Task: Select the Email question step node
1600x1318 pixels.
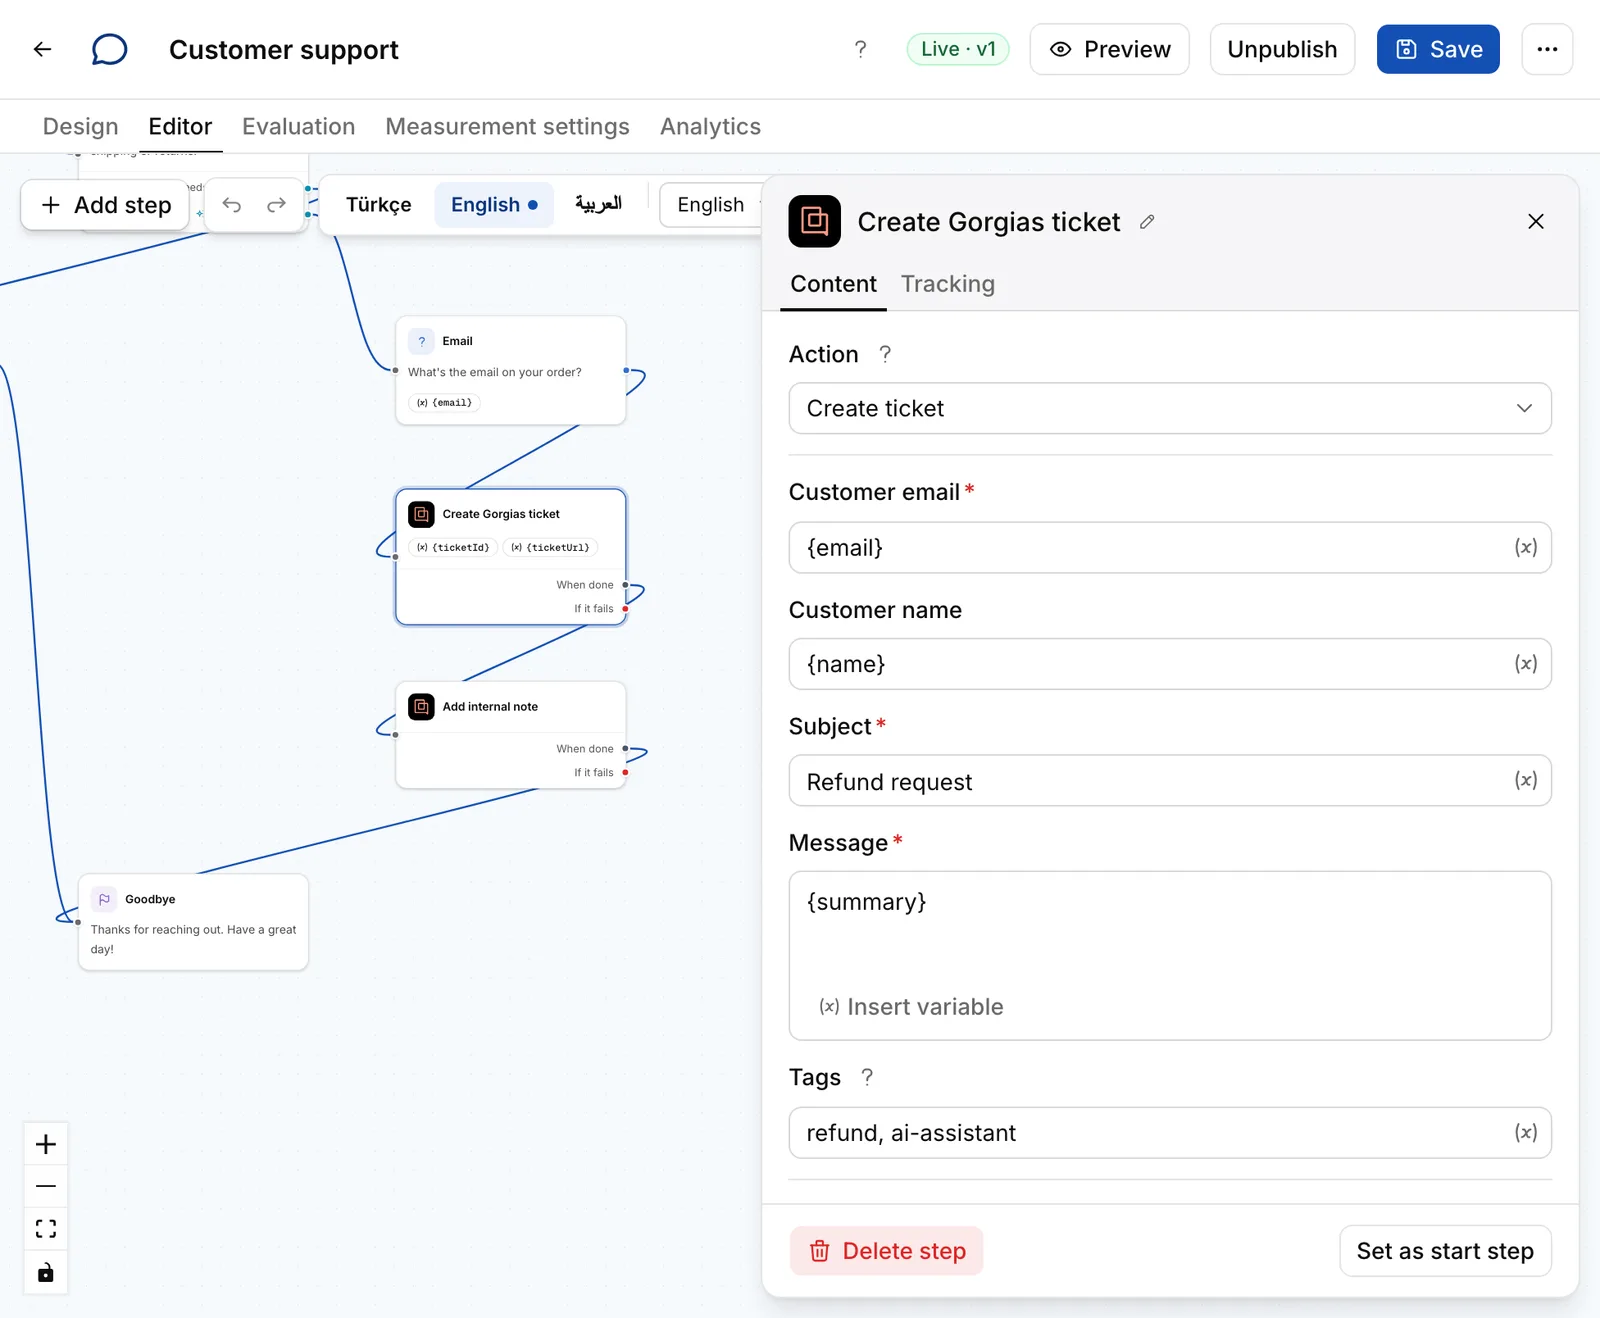Action: (511, 370)
